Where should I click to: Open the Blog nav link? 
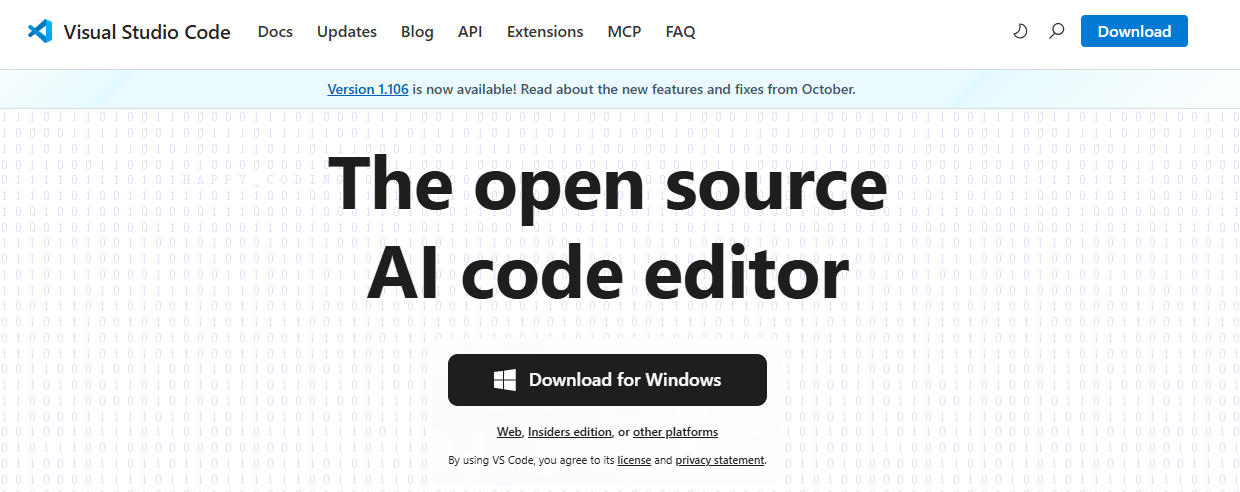(x=417, y=31)
